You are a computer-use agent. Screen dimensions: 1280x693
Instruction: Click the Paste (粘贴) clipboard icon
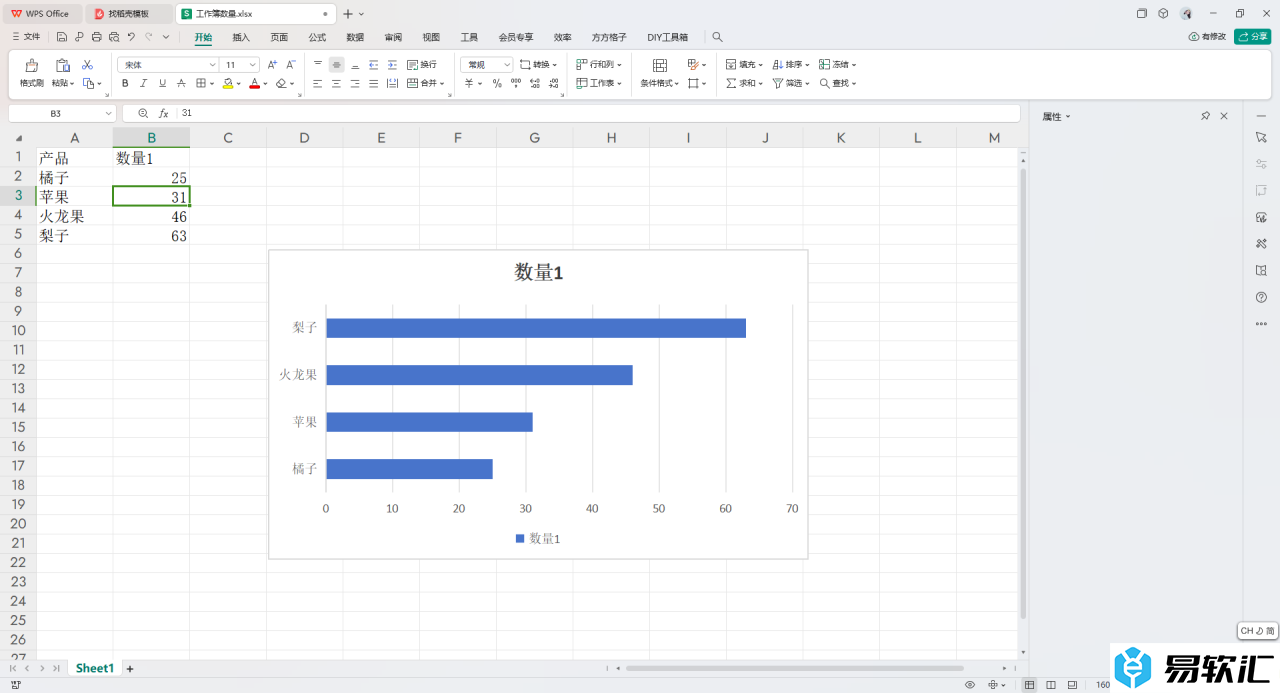point(63,65)
